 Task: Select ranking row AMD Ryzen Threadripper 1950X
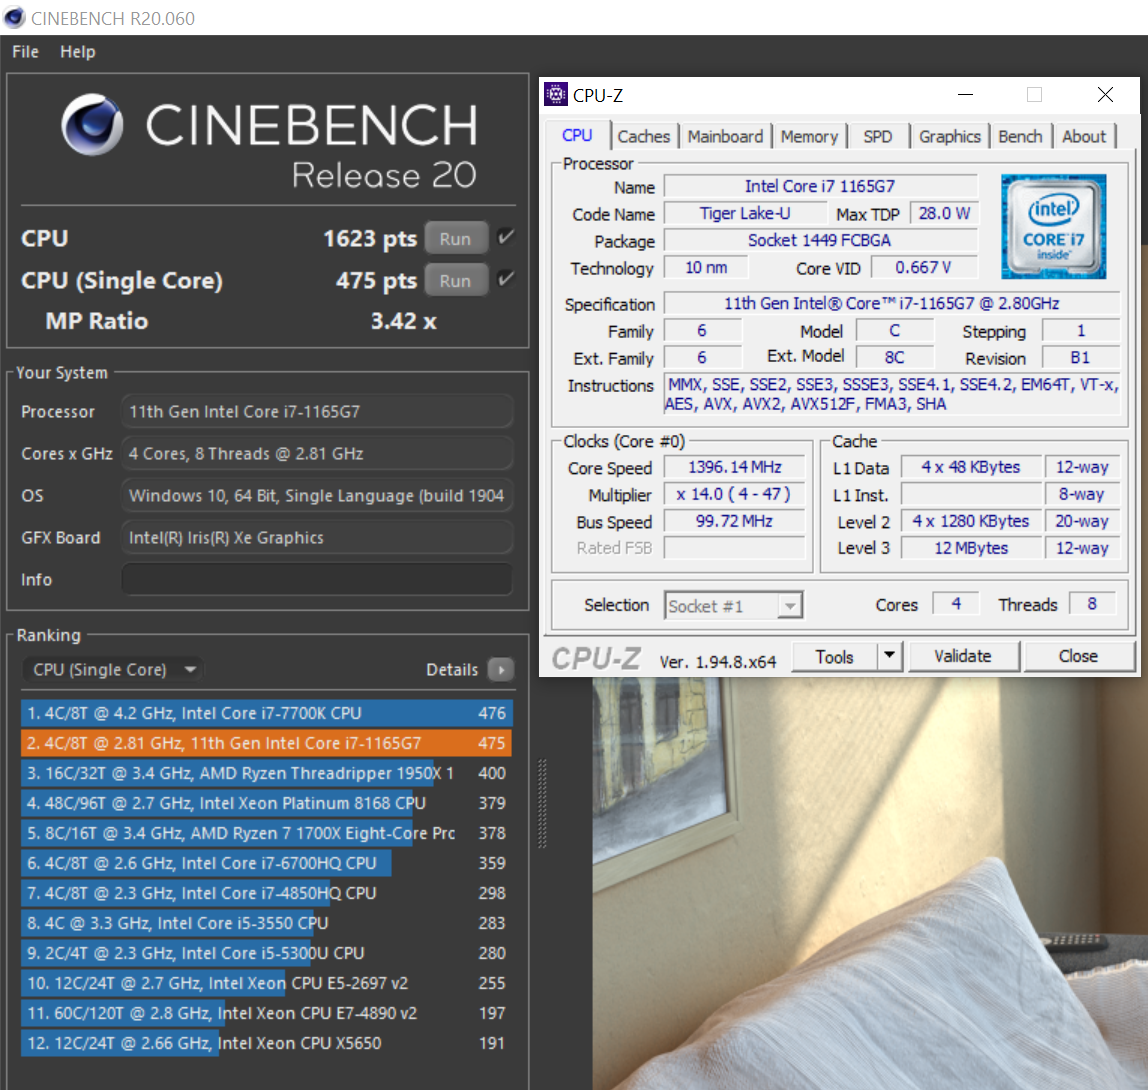[266, 773]
